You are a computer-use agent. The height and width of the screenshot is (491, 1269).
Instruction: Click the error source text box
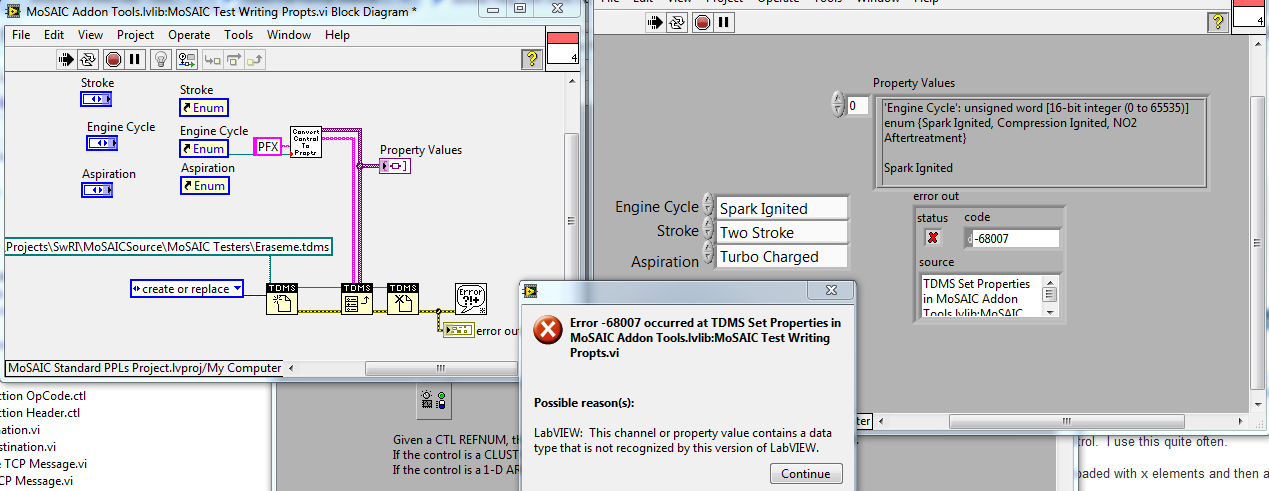(981, 298)
